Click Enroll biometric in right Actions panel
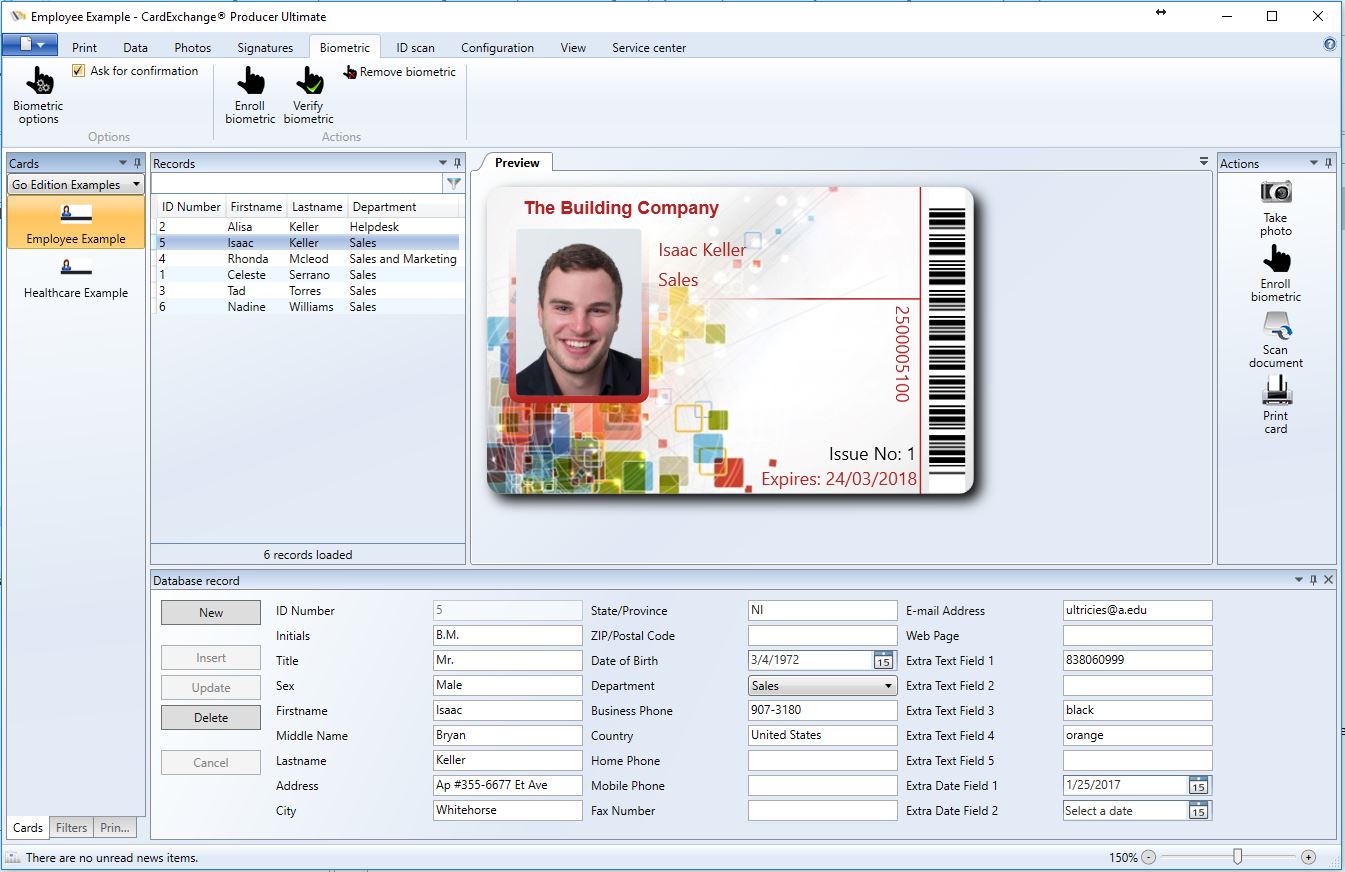 click(1276, 274)
